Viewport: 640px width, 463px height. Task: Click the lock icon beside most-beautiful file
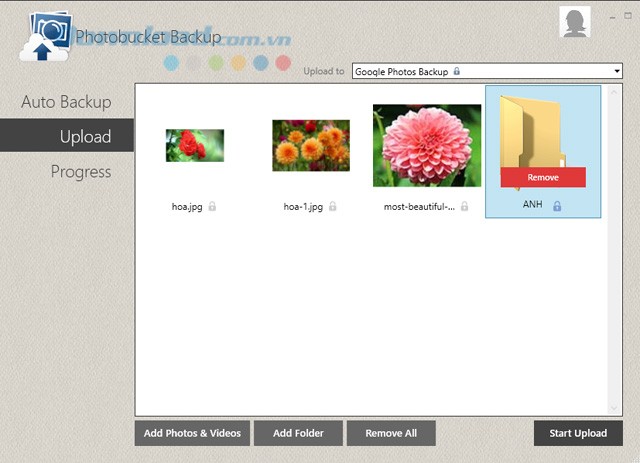pyautogui.click(x=465, y=207)
